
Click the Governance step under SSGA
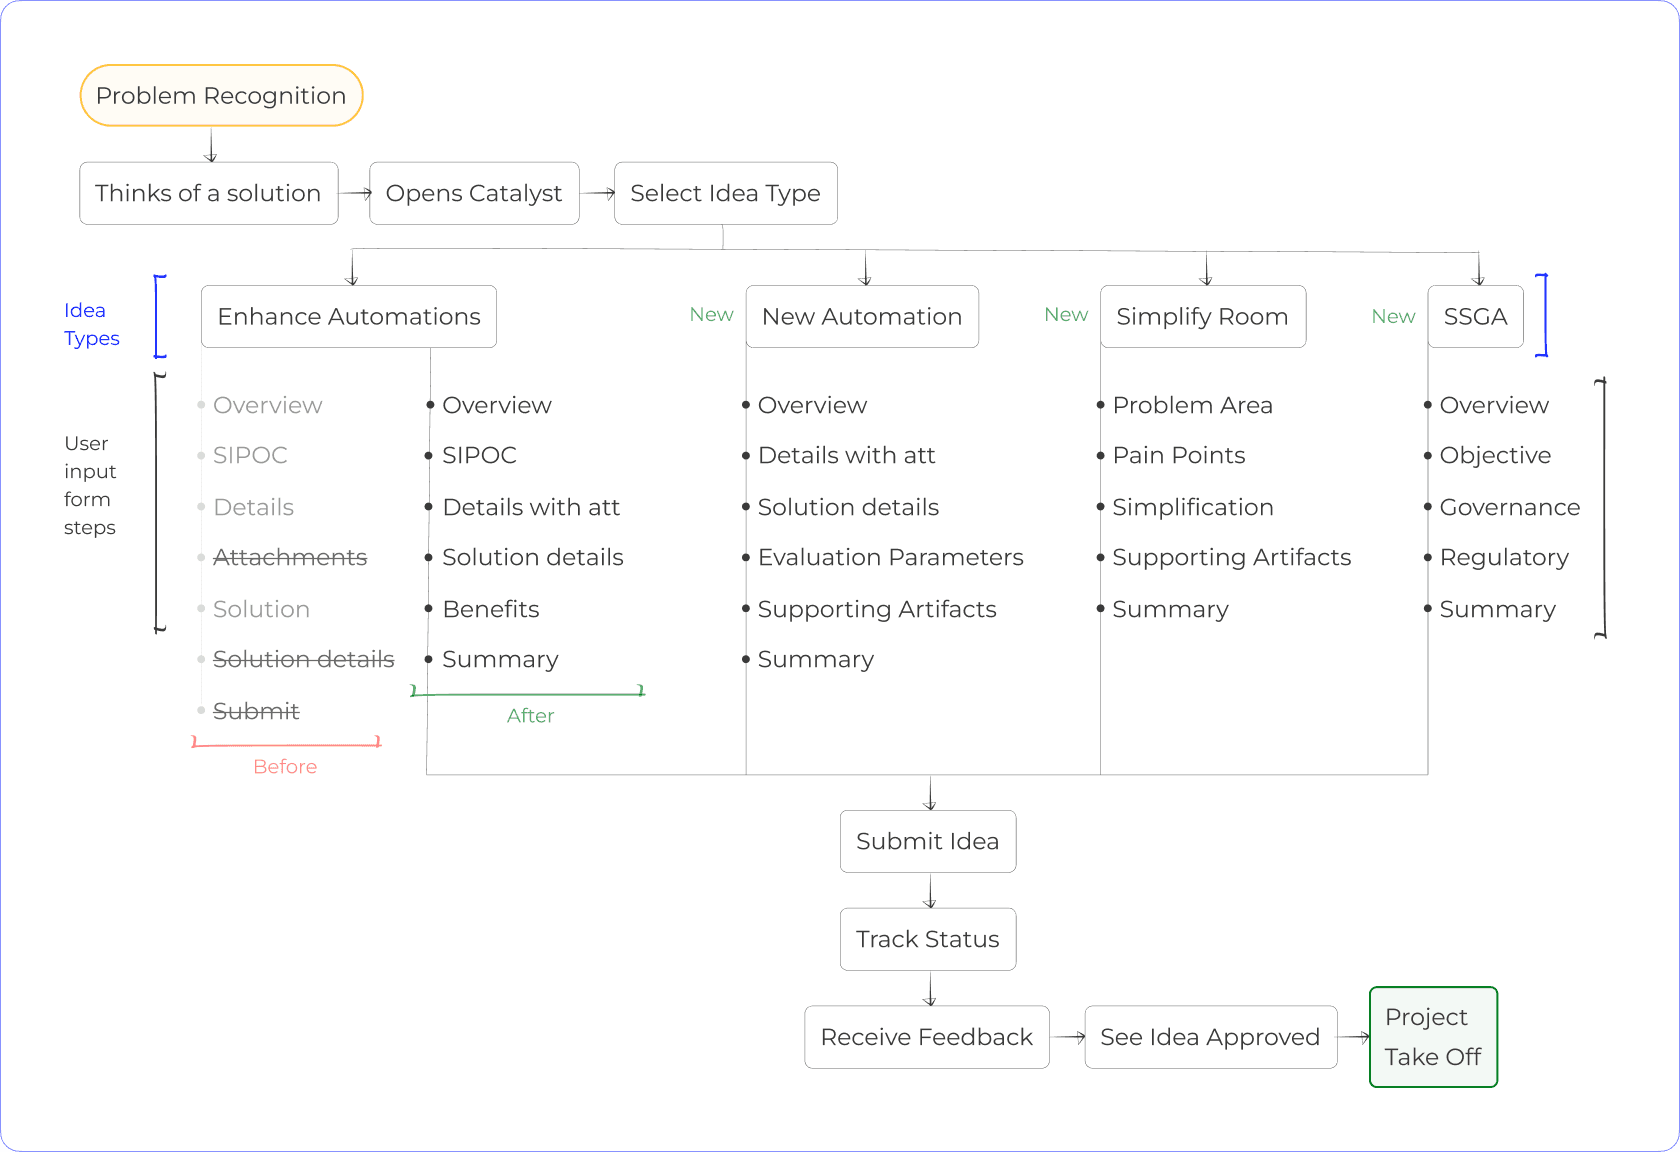[1509, 508]
